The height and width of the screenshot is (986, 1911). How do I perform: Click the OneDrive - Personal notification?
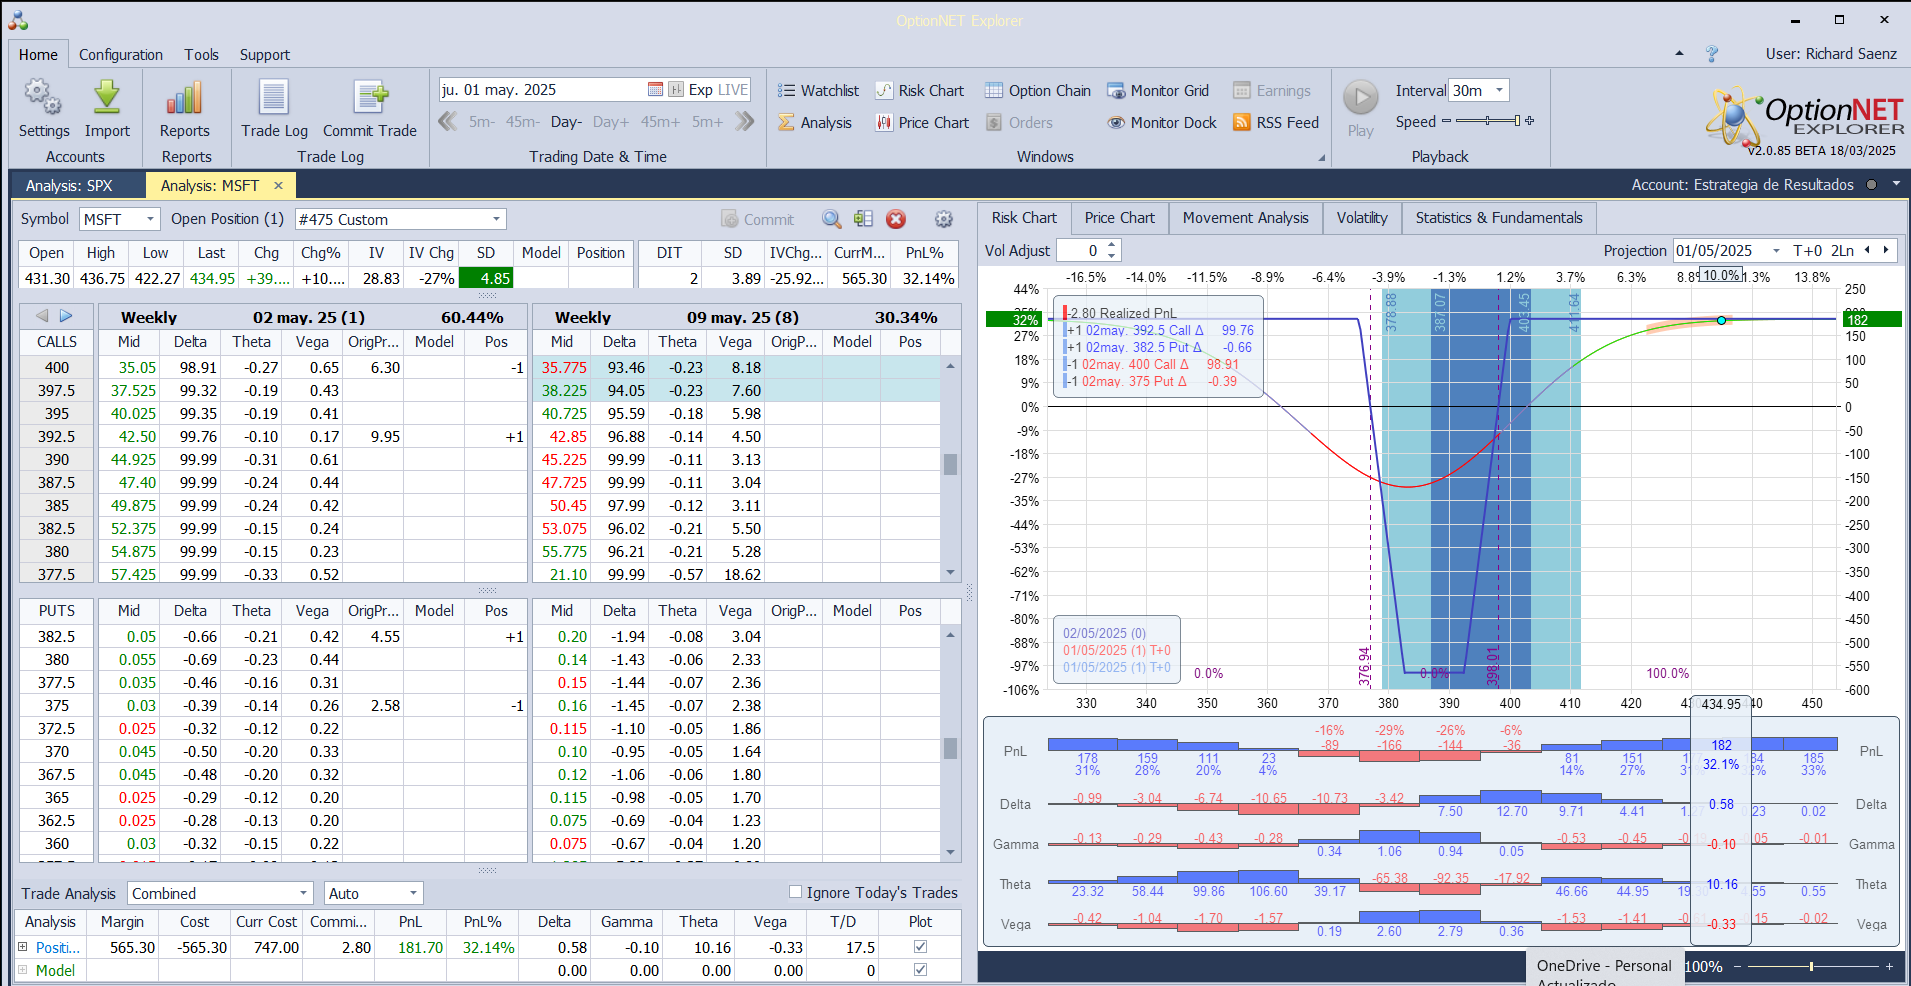click(x=1604, y=966)
